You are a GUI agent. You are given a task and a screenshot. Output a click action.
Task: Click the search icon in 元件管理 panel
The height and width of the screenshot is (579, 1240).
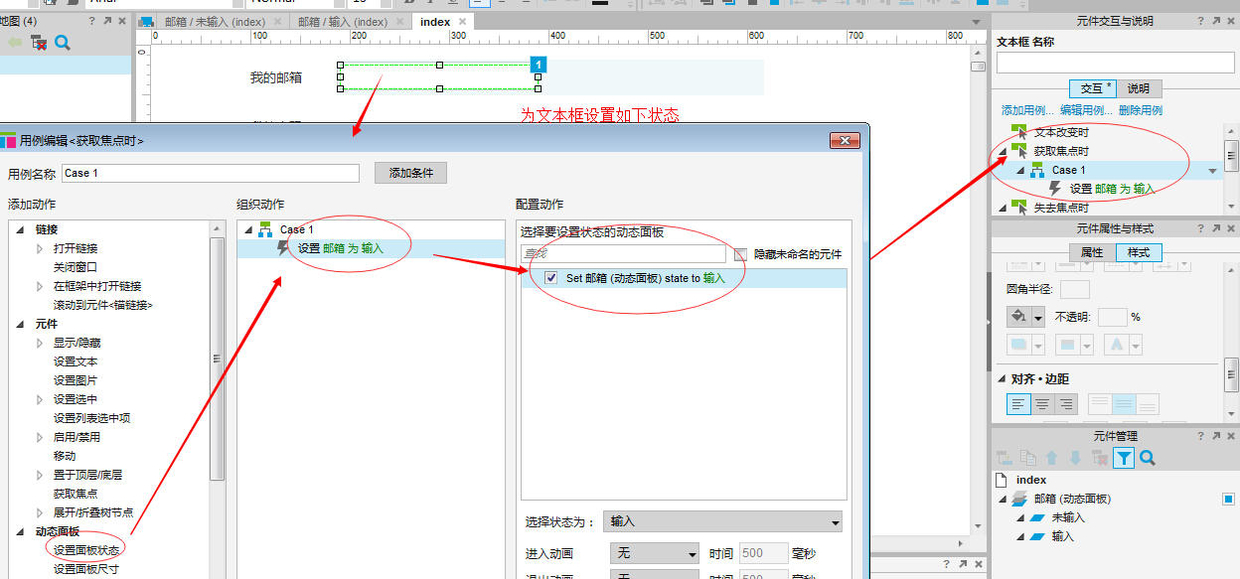[1148, 458]
